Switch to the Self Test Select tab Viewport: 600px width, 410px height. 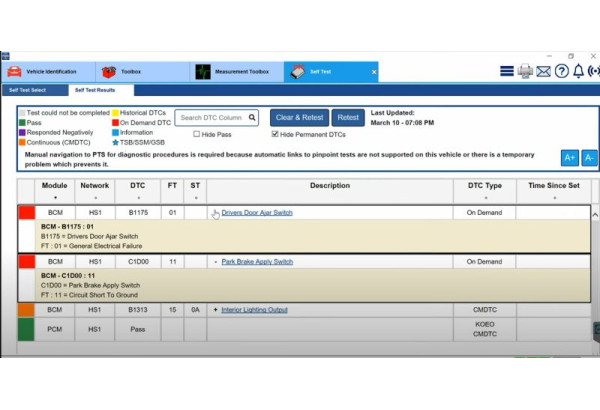tap(29, 90)
